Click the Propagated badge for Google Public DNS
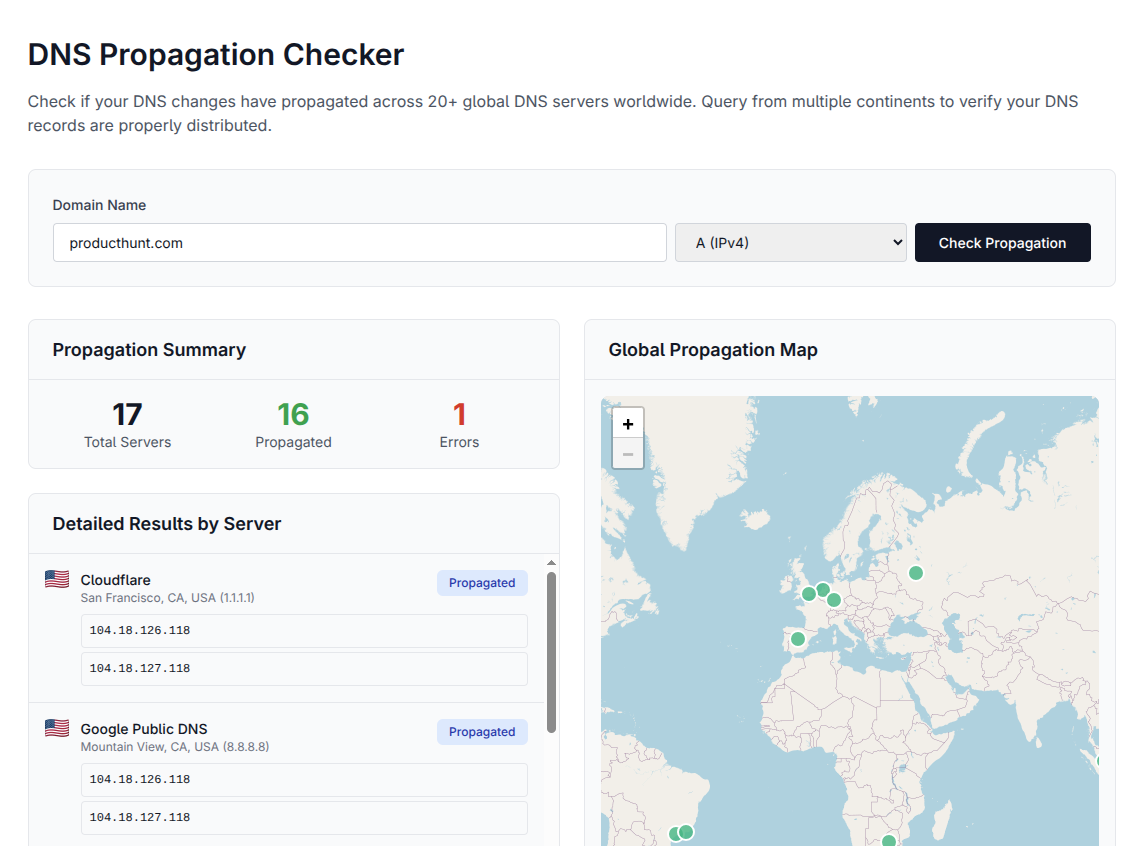Screen dimensions: 1132x846 click(482, 731)
